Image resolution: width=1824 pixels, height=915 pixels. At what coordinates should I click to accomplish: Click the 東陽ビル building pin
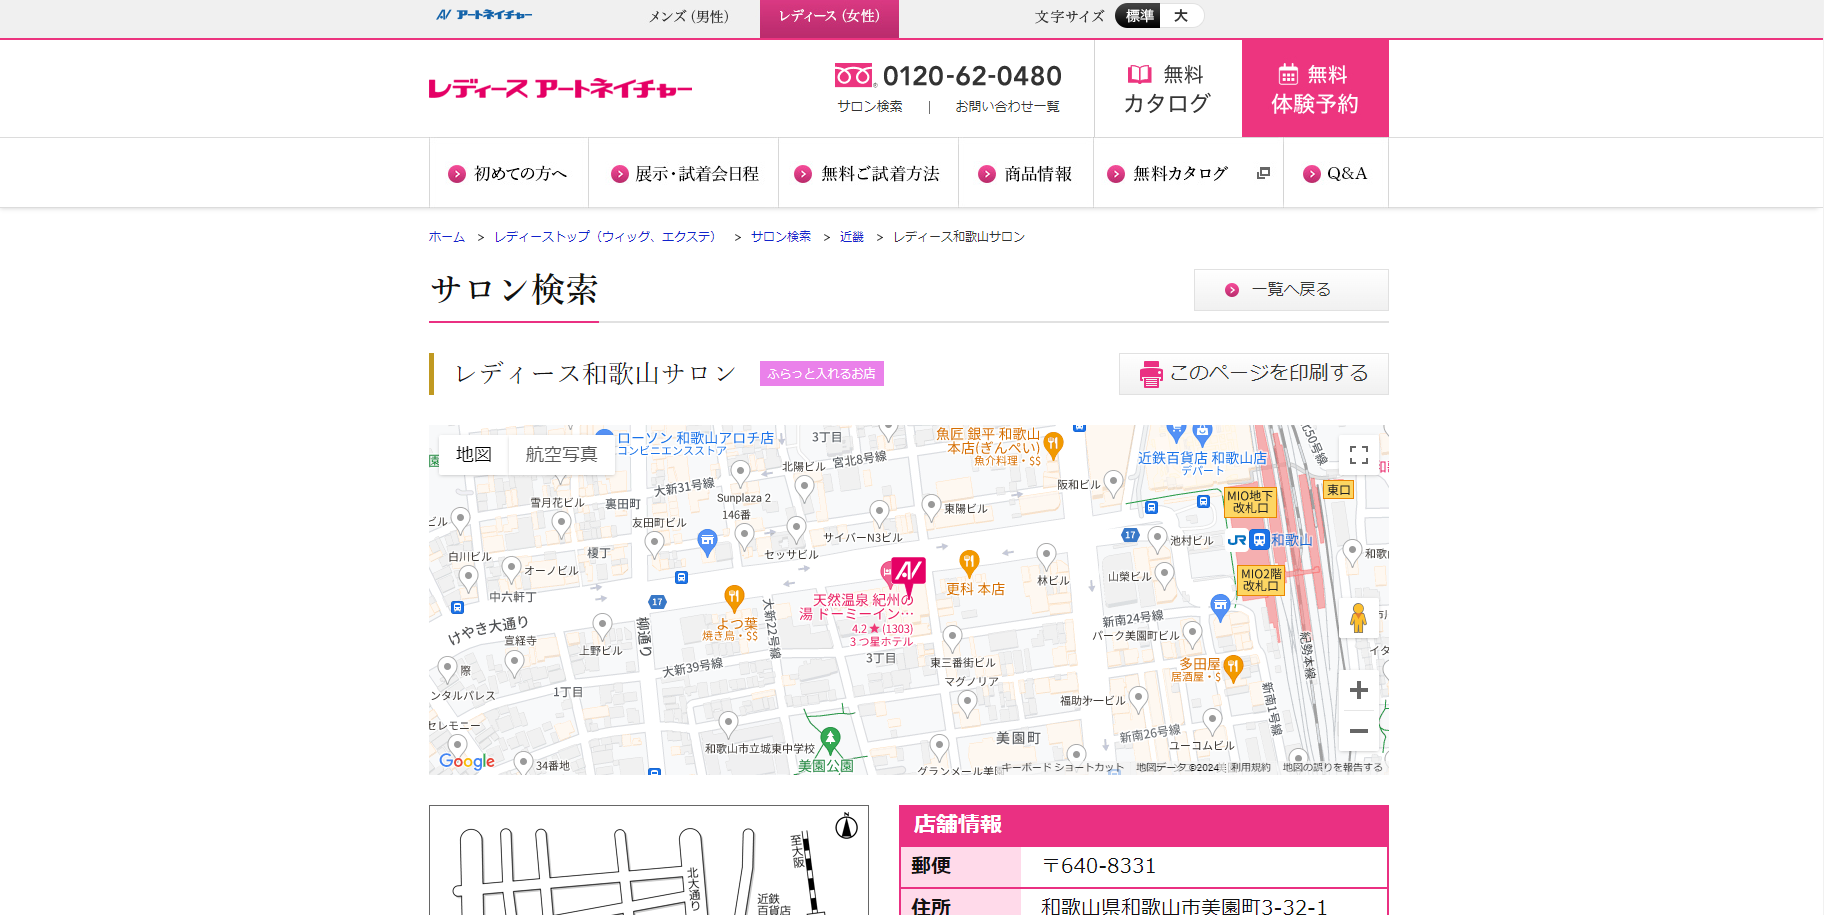[x=931, y=506]
